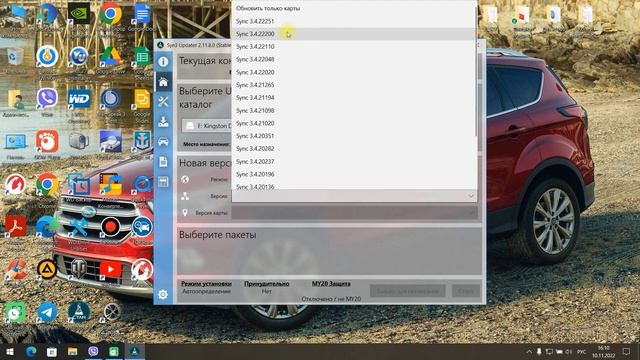Open File Explorer from the taskbar
This screenshot has width=640, height=360.
[x=72, y=351]
